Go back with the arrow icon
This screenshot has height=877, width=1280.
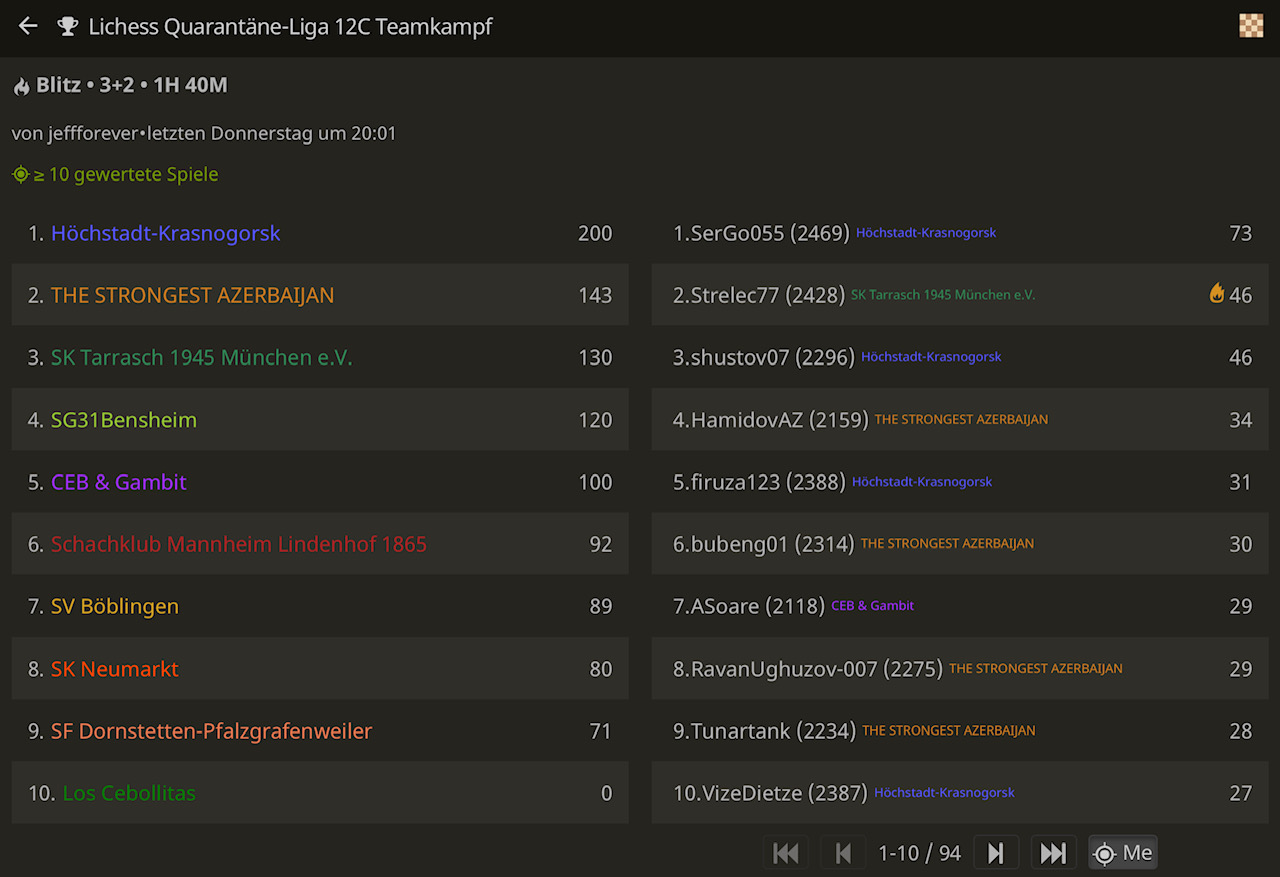28,27
